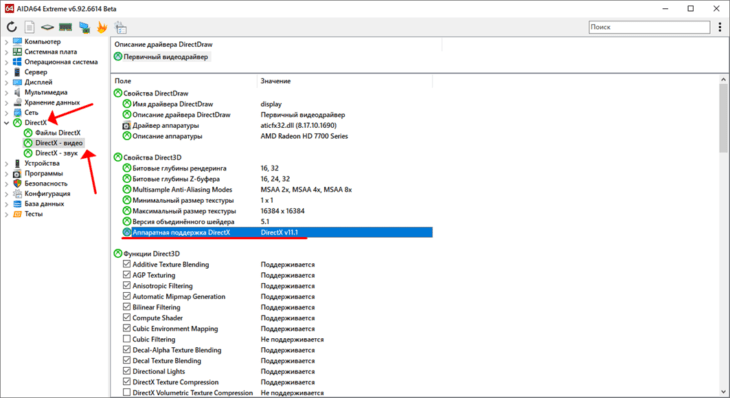Screen dimensions: 730x398
Task: Click the flame stability test icon
Action: point(102,27)
